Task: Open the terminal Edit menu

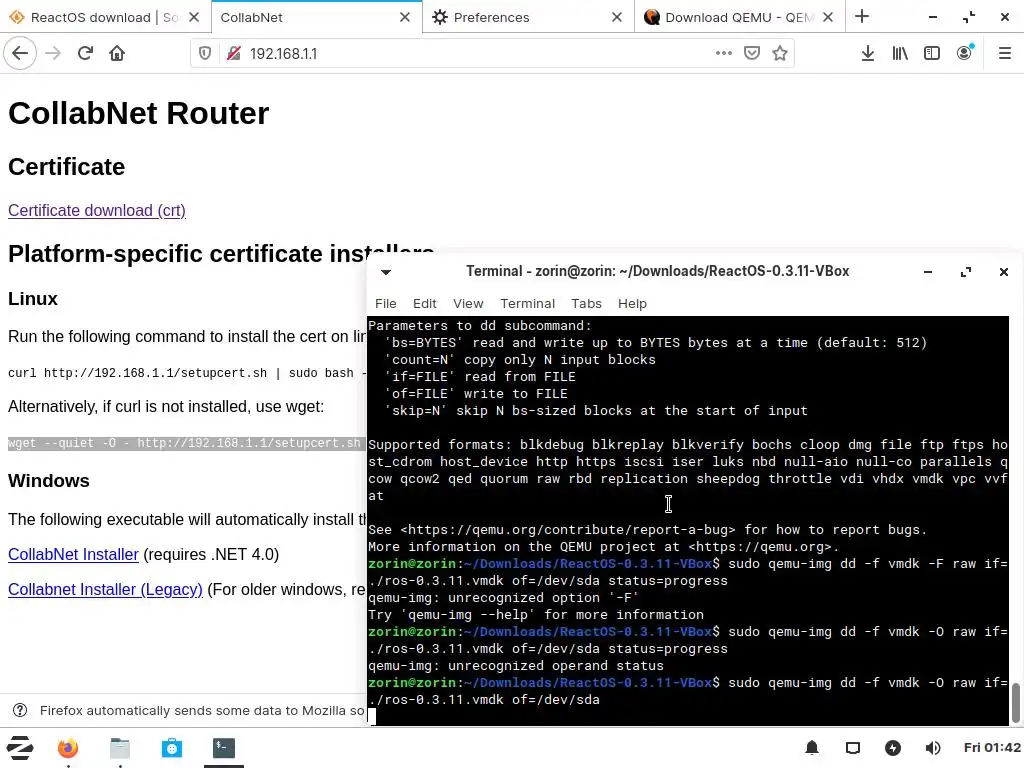Action: click(x=424, y=304)
